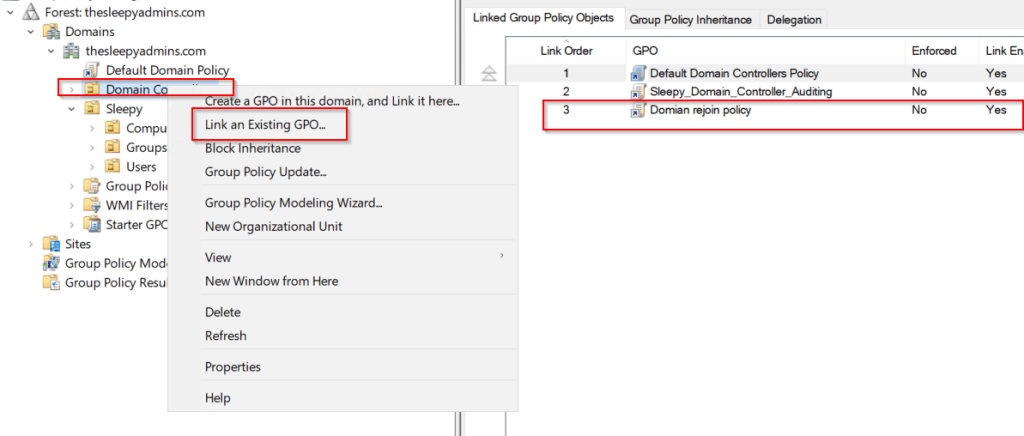Click the Sites folder icon

click(x=49, y=244)
